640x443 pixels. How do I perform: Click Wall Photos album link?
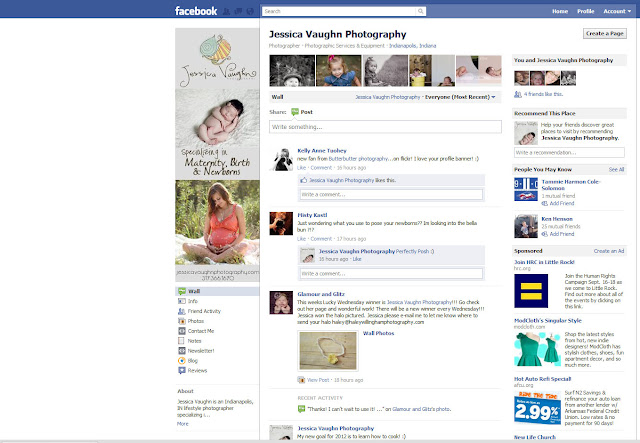[x=378, y=333]
